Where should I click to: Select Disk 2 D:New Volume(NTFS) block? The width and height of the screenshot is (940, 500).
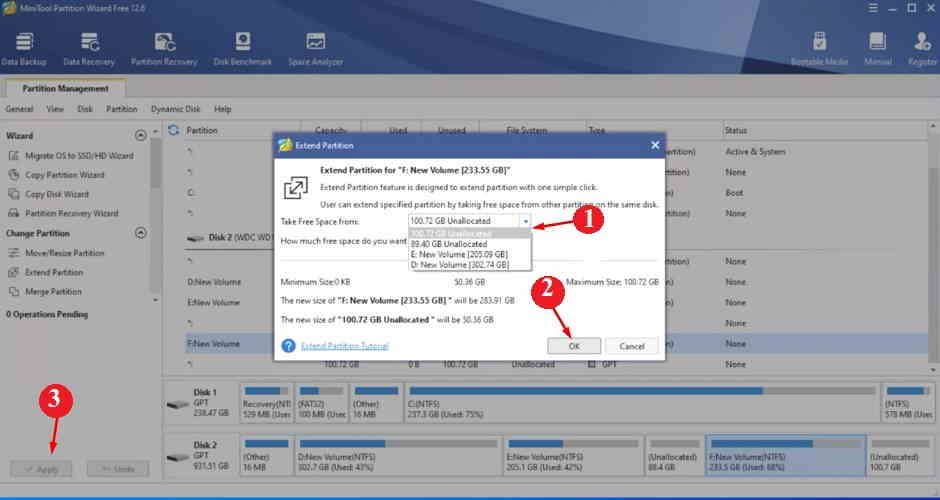point(399,455)
